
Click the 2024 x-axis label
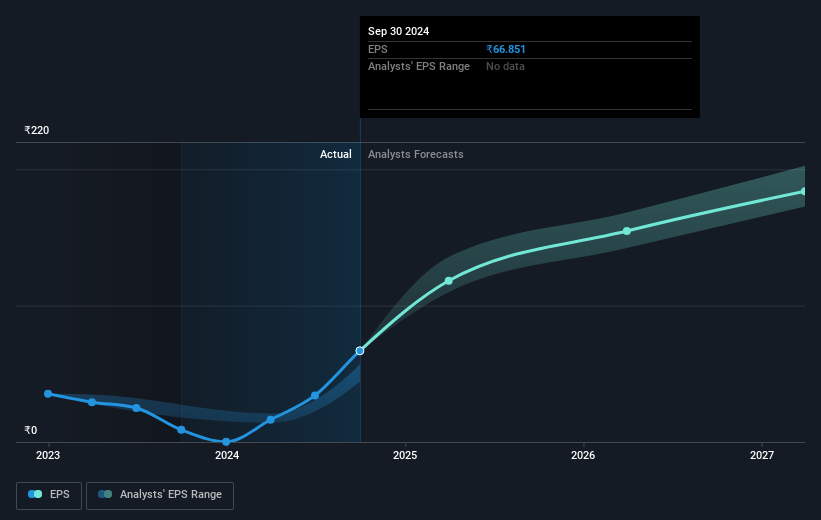click(x=227, y=456)
